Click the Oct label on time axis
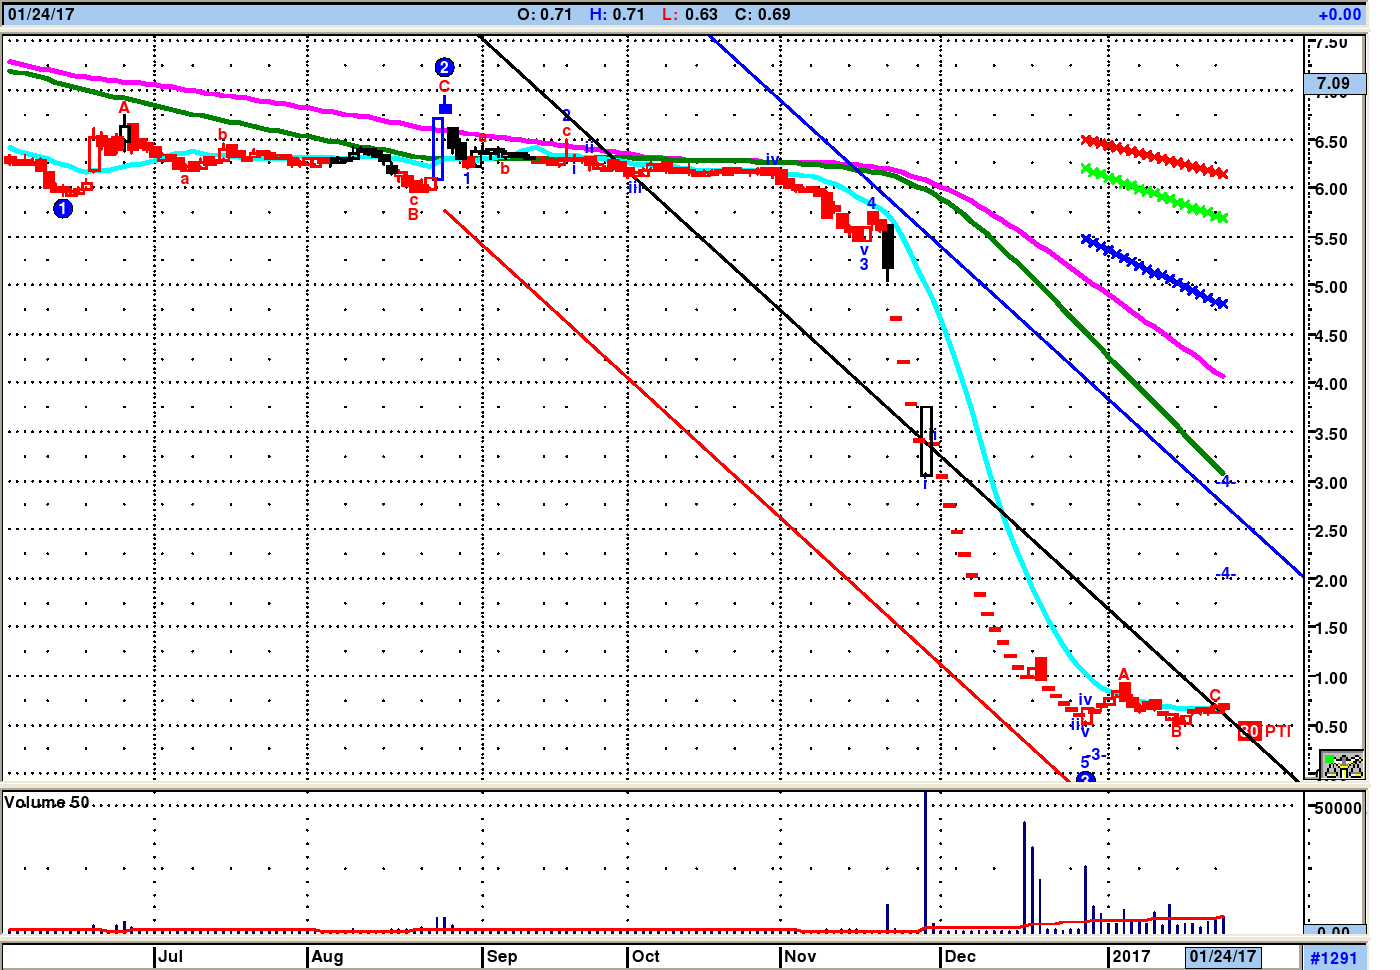1400x970 pixels. point(646,956)
